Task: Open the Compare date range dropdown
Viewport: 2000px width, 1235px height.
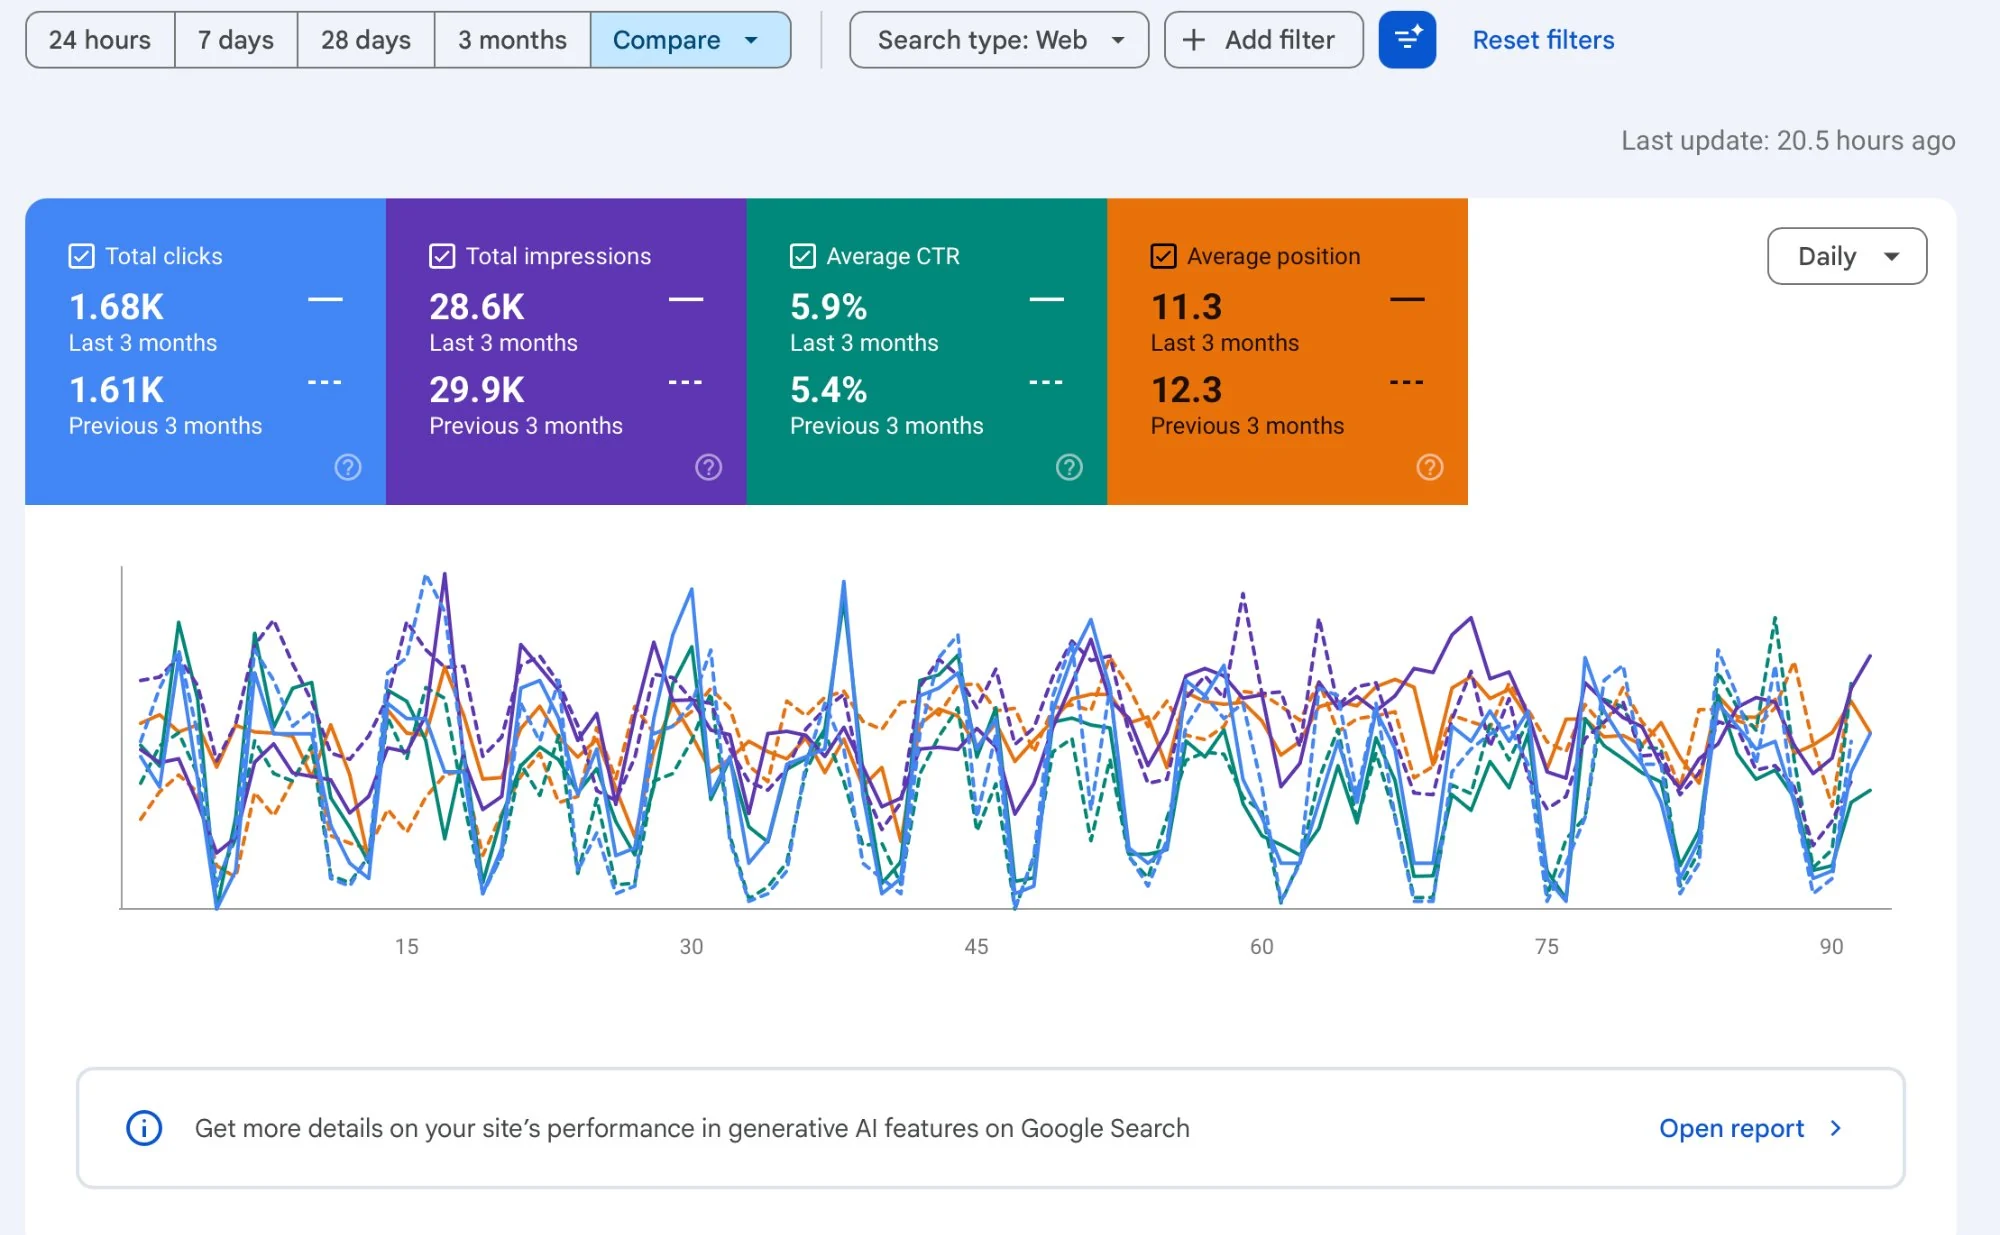Action: (690, 40)
